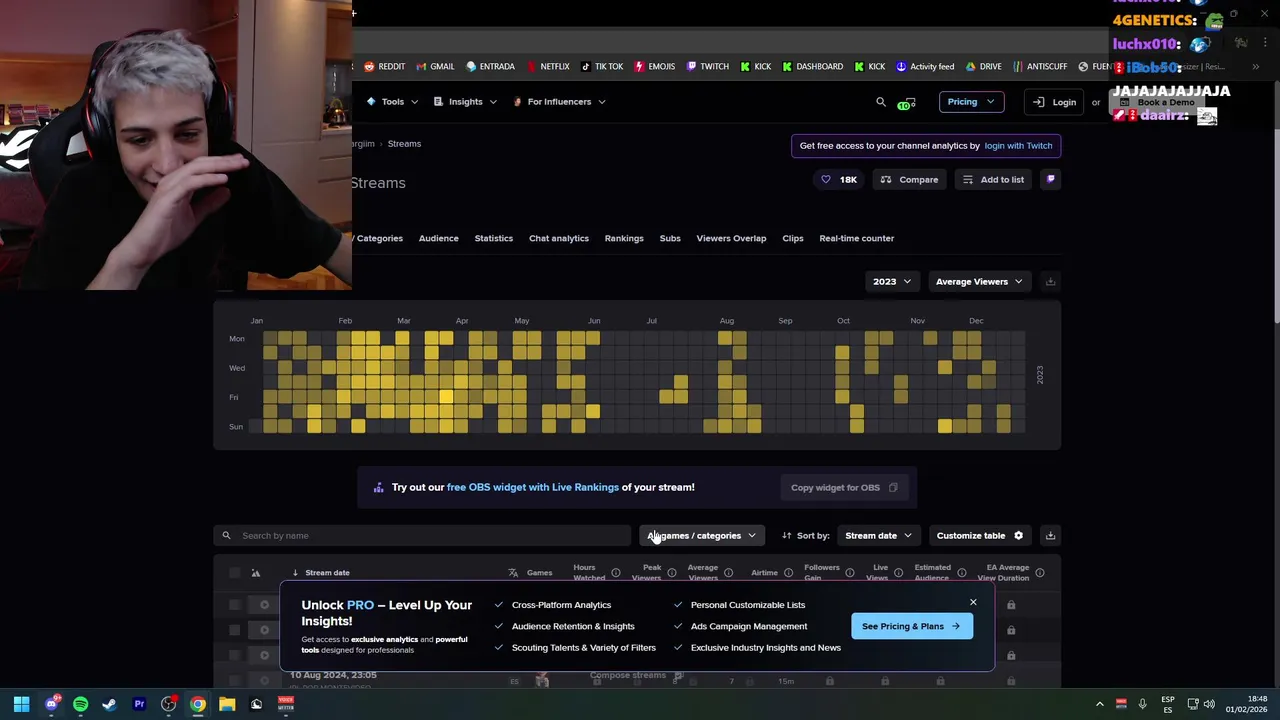
Task: Open the Hours Watched info icon
Action: [616, 573]
